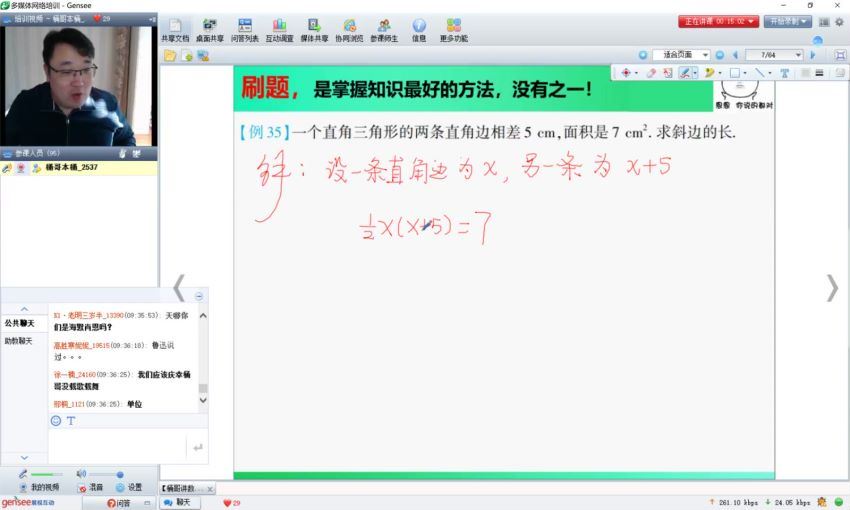Open 更多功能 more functions

tap(453, 30)
